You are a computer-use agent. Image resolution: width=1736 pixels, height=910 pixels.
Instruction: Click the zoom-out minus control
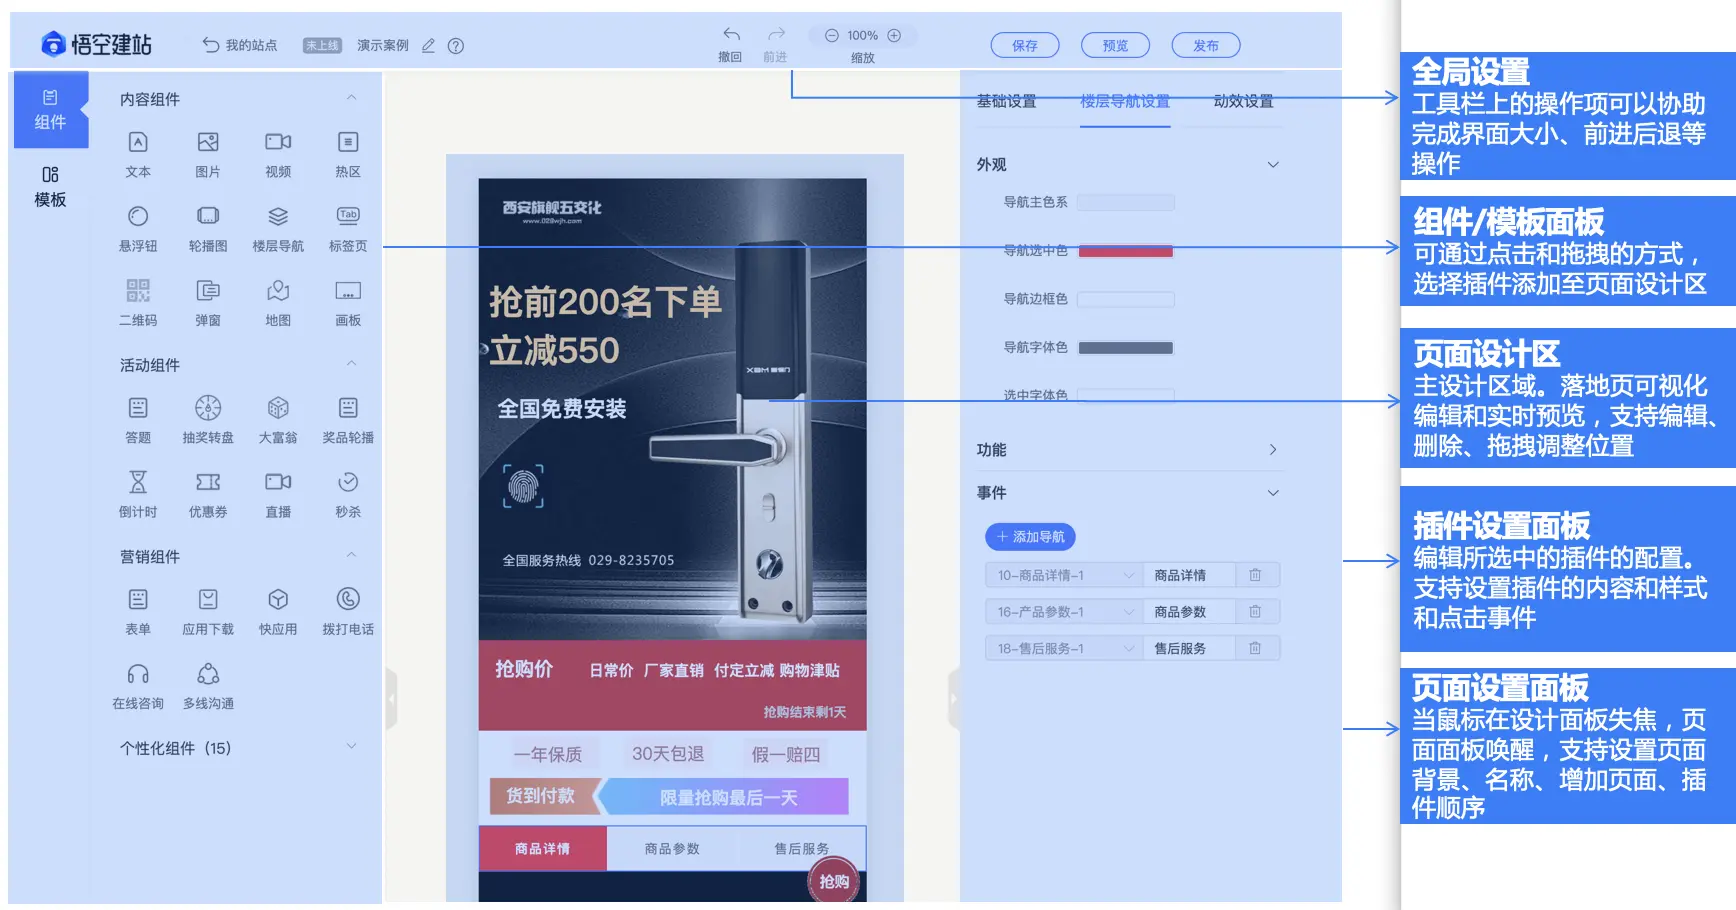click(x=831, y=34)
